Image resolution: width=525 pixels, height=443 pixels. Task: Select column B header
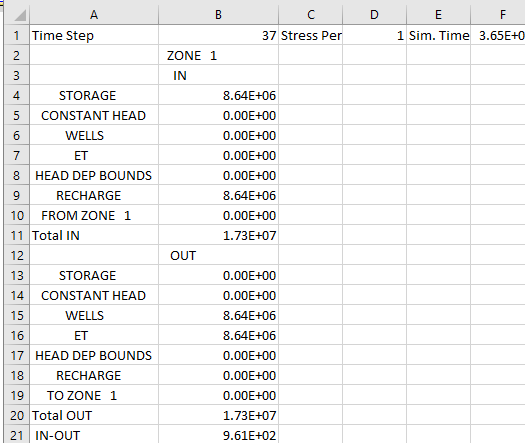point(218,15)
